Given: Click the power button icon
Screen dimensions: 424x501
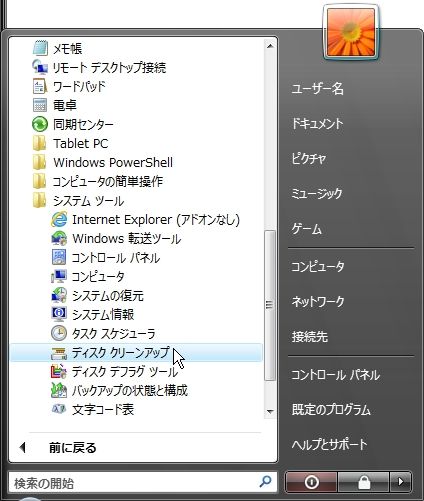Looking at the screenshot, I should [311, 482].
